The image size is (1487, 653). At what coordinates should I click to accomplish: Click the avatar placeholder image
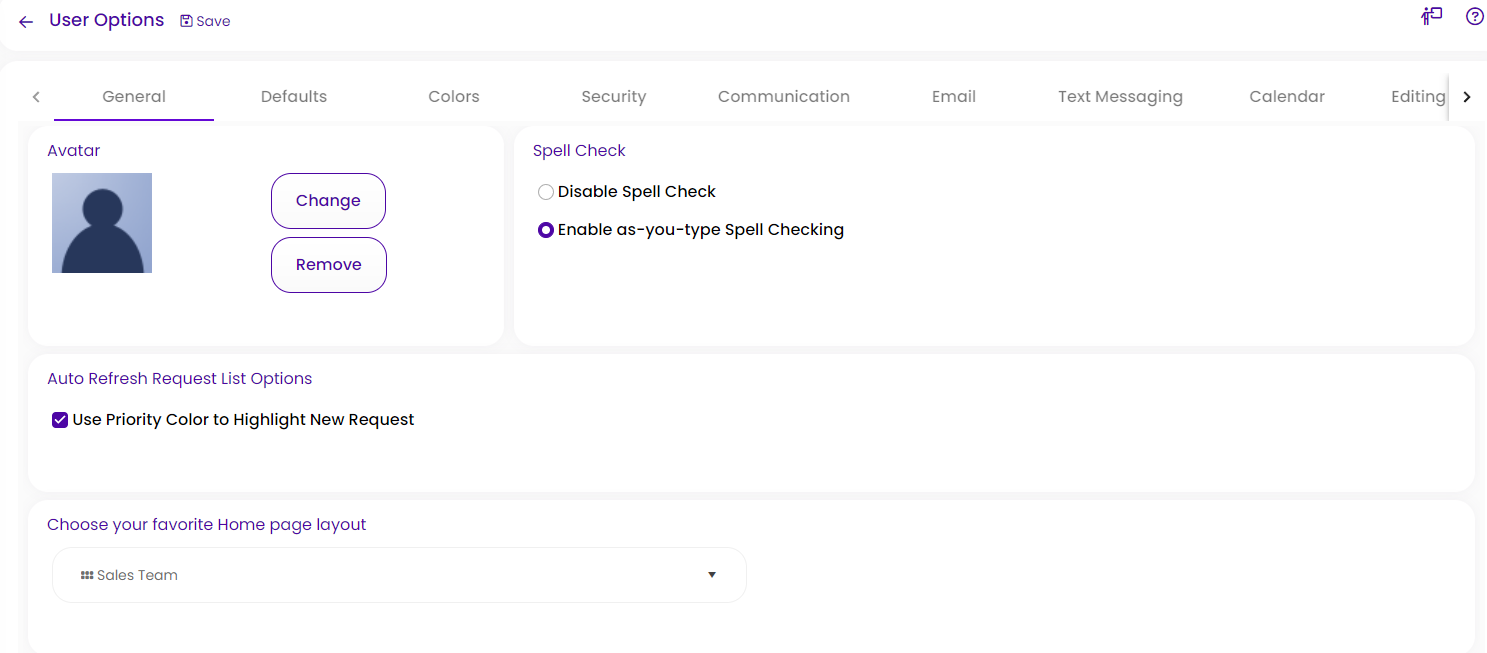pos(102,223)
